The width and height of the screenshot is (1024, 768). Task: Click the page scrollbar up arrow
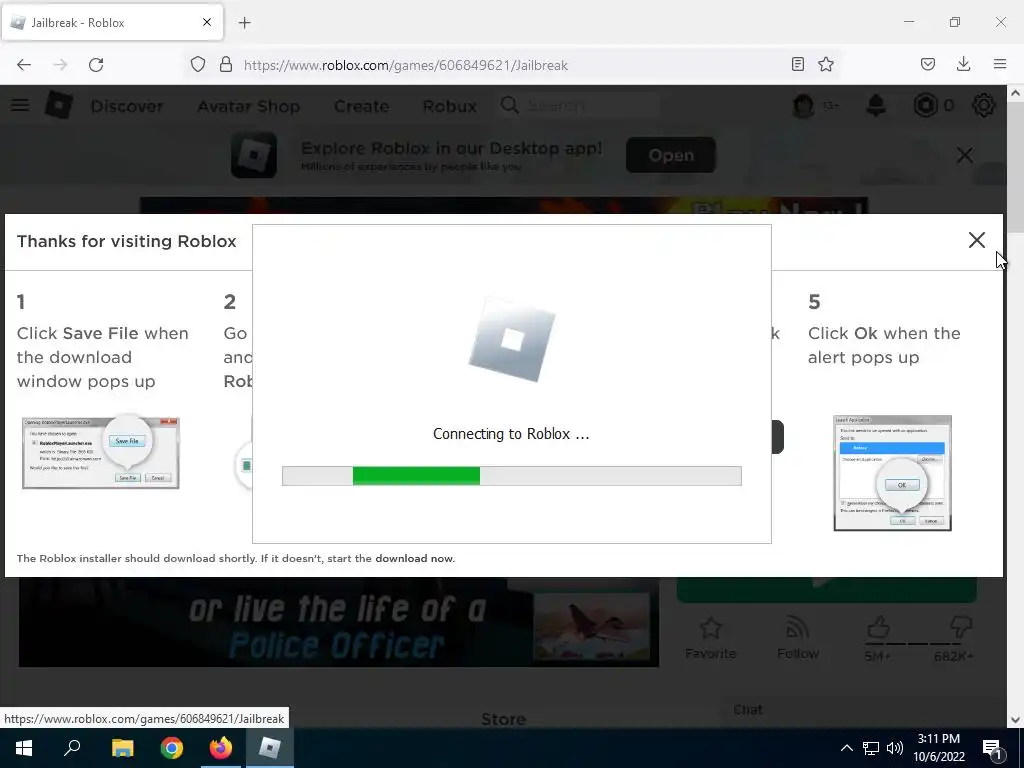[1015, 93]
